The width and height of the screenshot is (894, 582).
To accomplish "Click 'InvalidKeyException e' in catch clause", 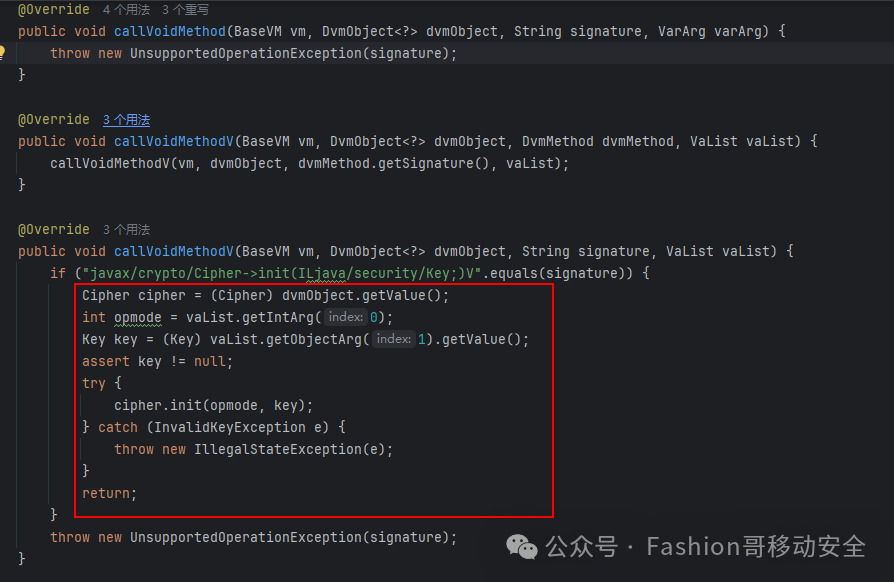I will point(238,428).
